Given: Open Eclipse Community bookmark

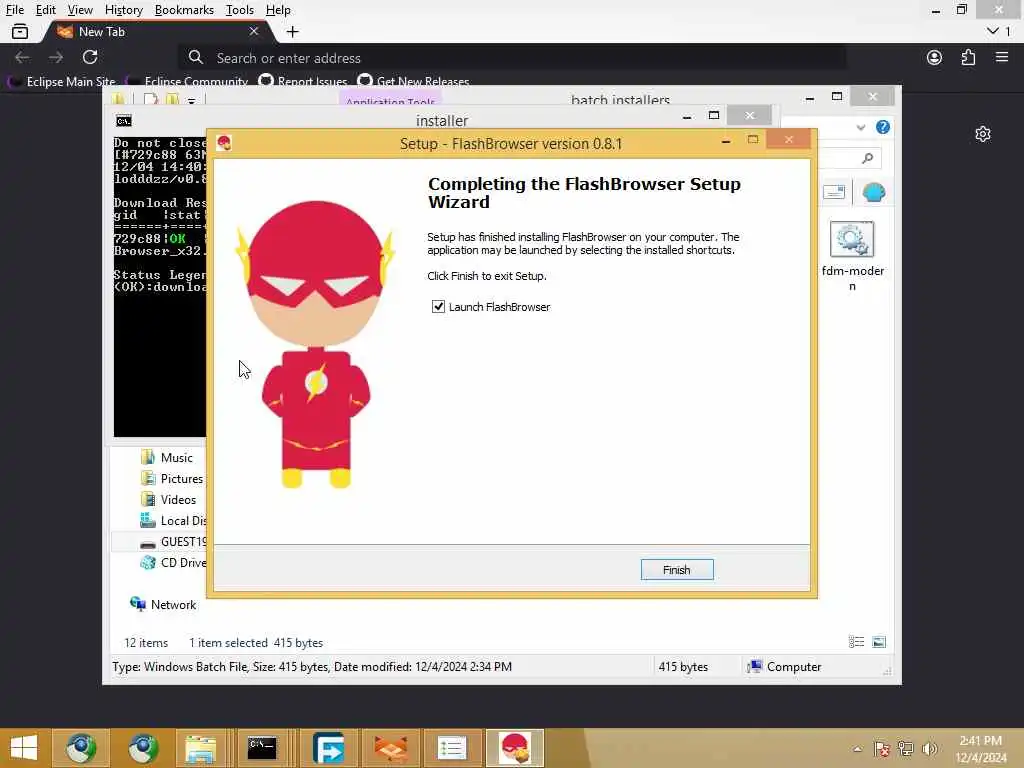Looking at the screenshot, I should click(x=188, y=82).
